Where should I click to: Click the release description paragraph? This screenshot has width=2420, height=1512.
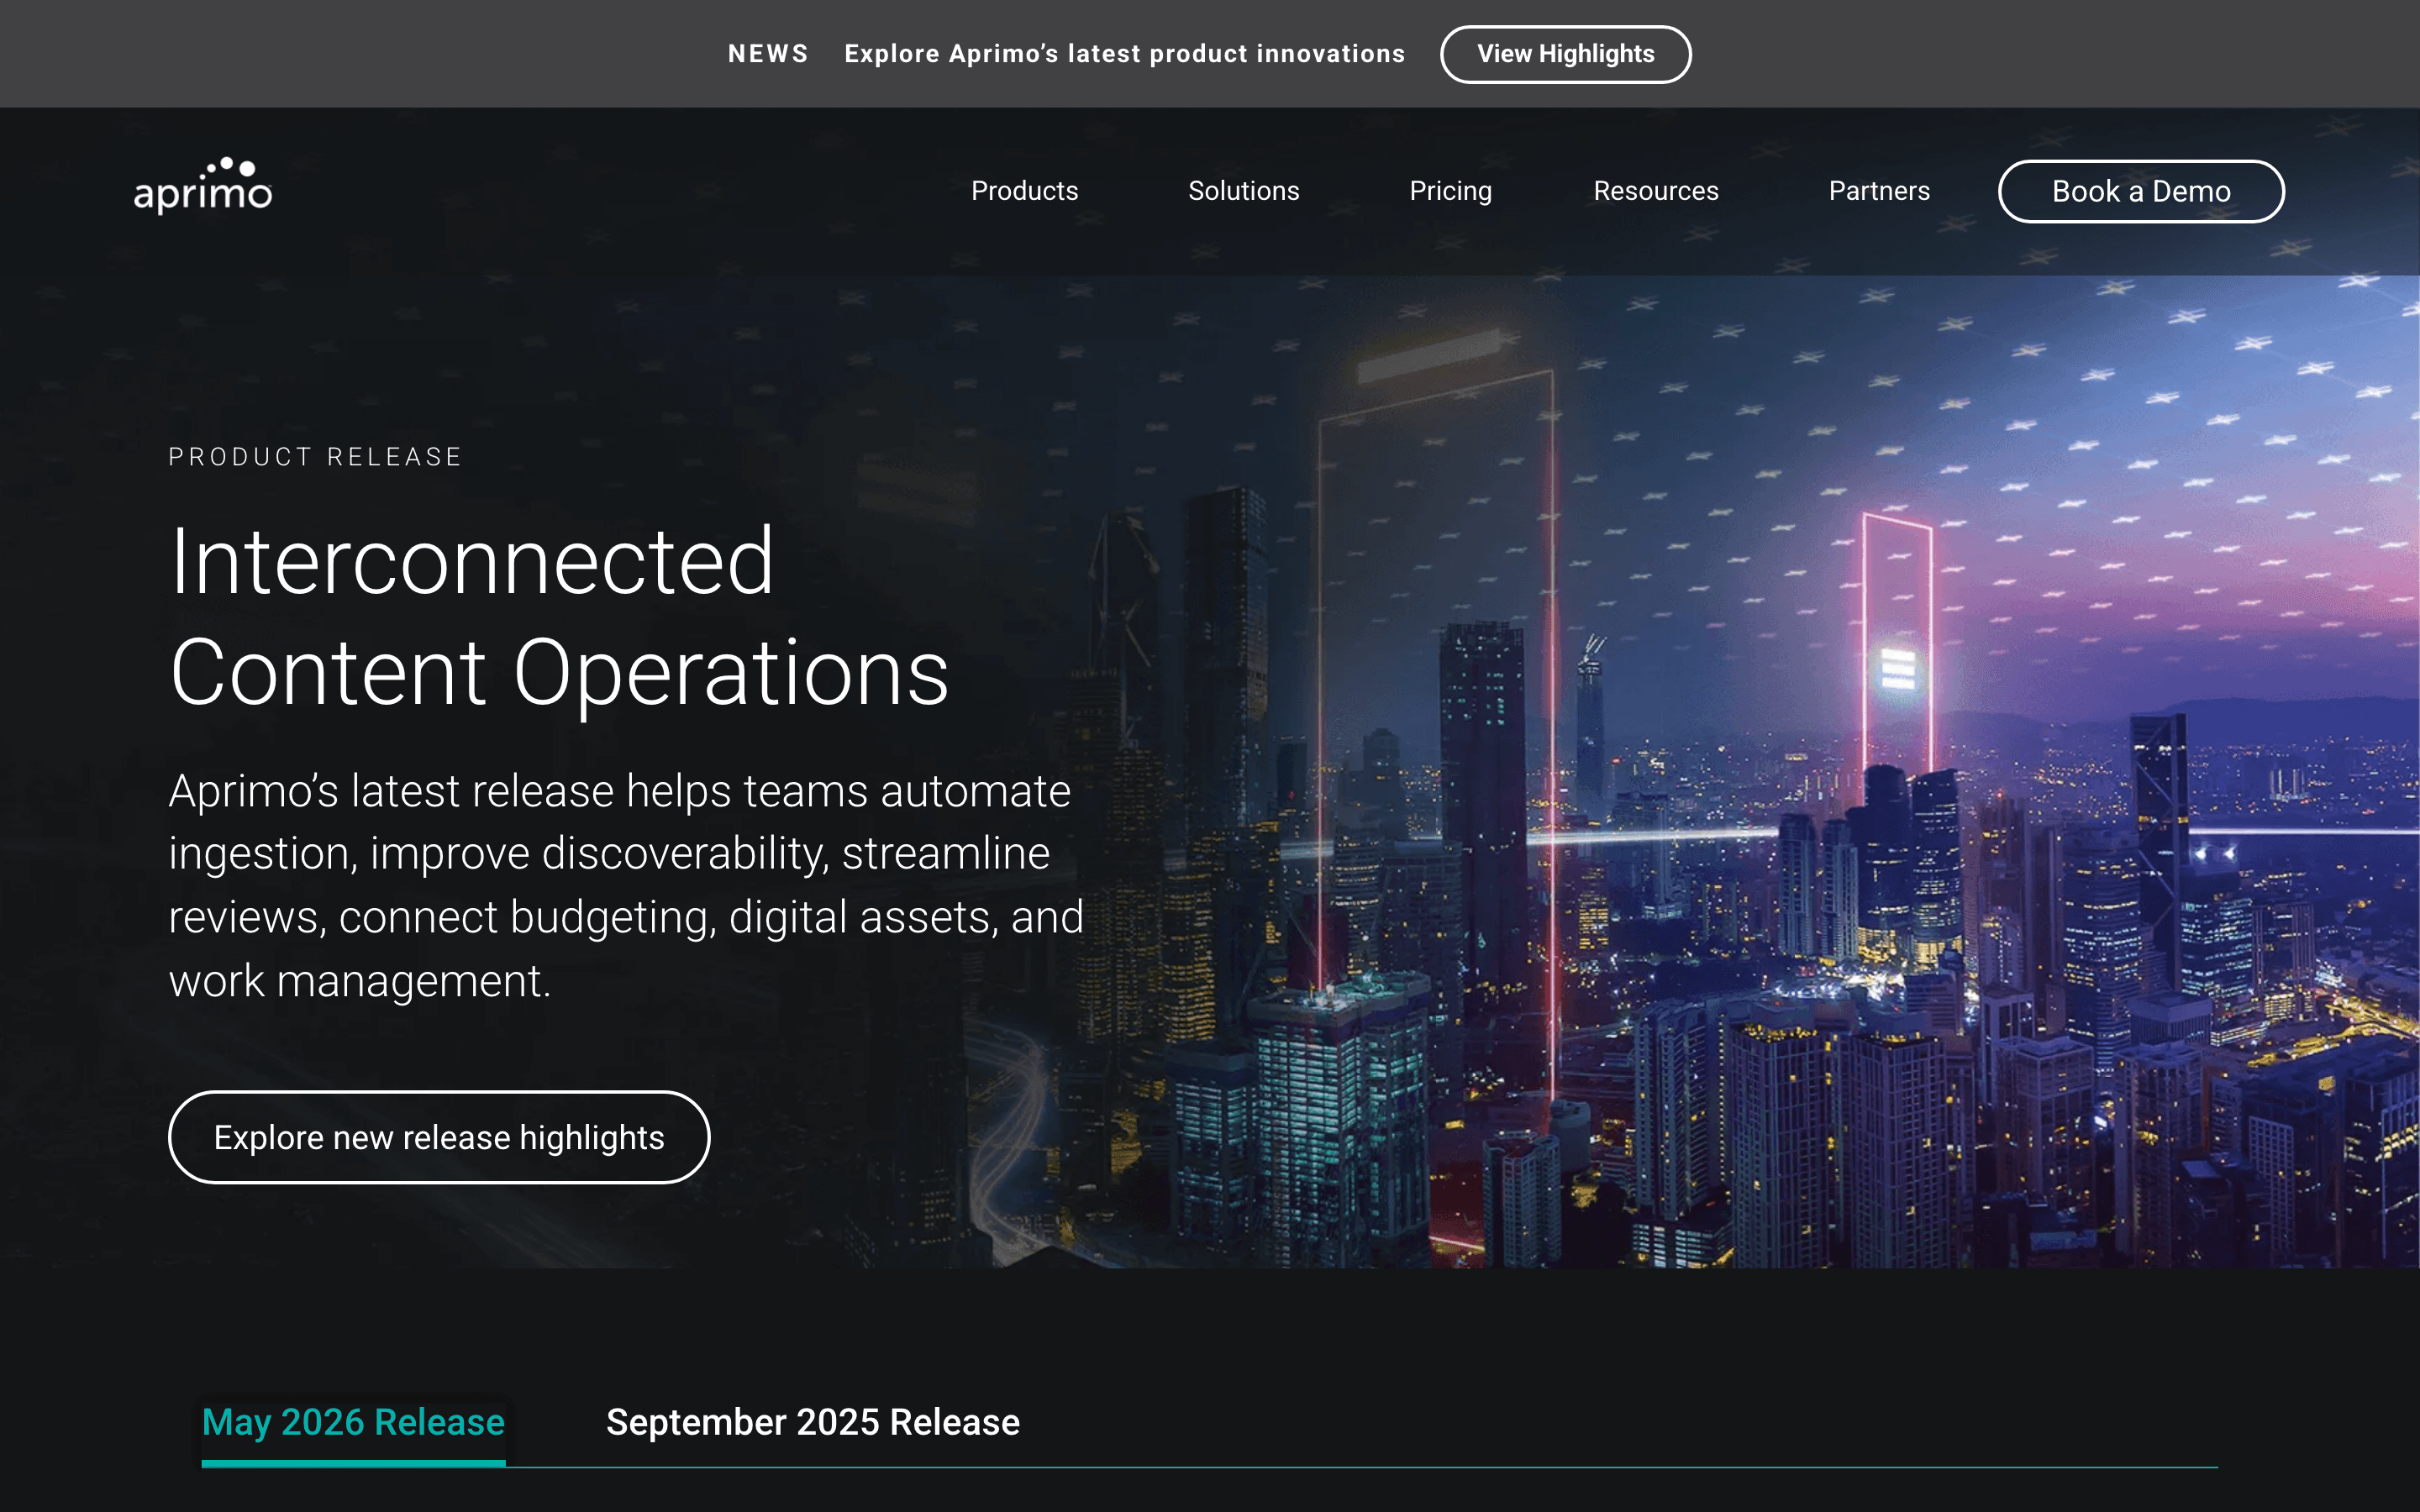(x=626, y=885)
